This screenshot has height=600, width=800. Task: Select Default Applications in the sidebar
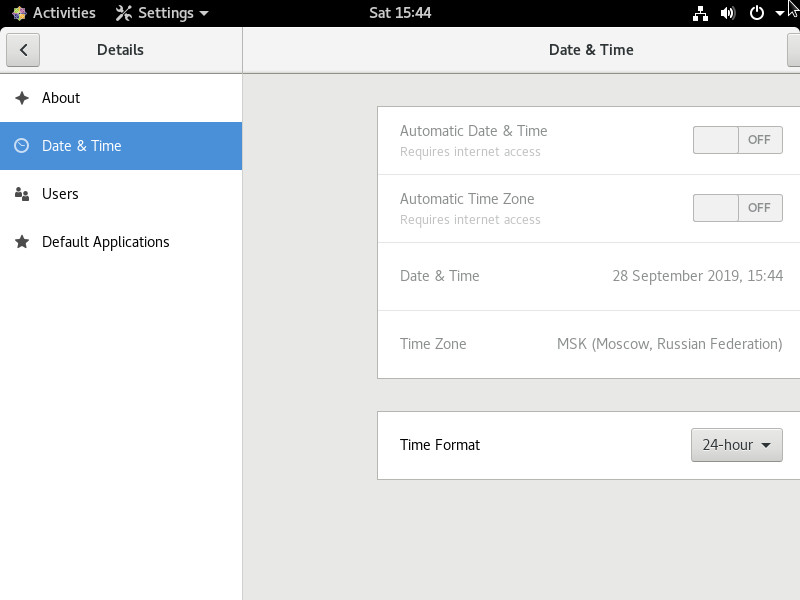coord(121,242)
